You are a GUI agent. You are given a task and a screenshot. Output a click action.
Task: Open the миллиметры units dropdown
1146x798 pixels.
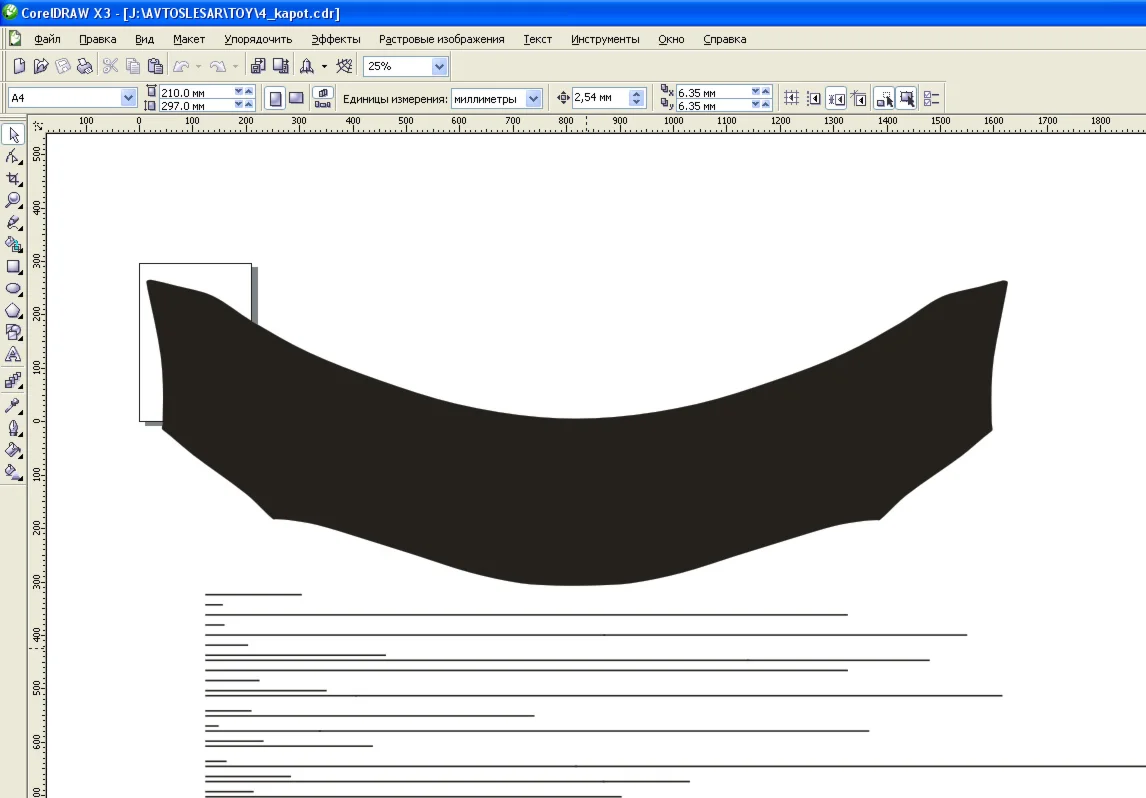pos(533,98)
